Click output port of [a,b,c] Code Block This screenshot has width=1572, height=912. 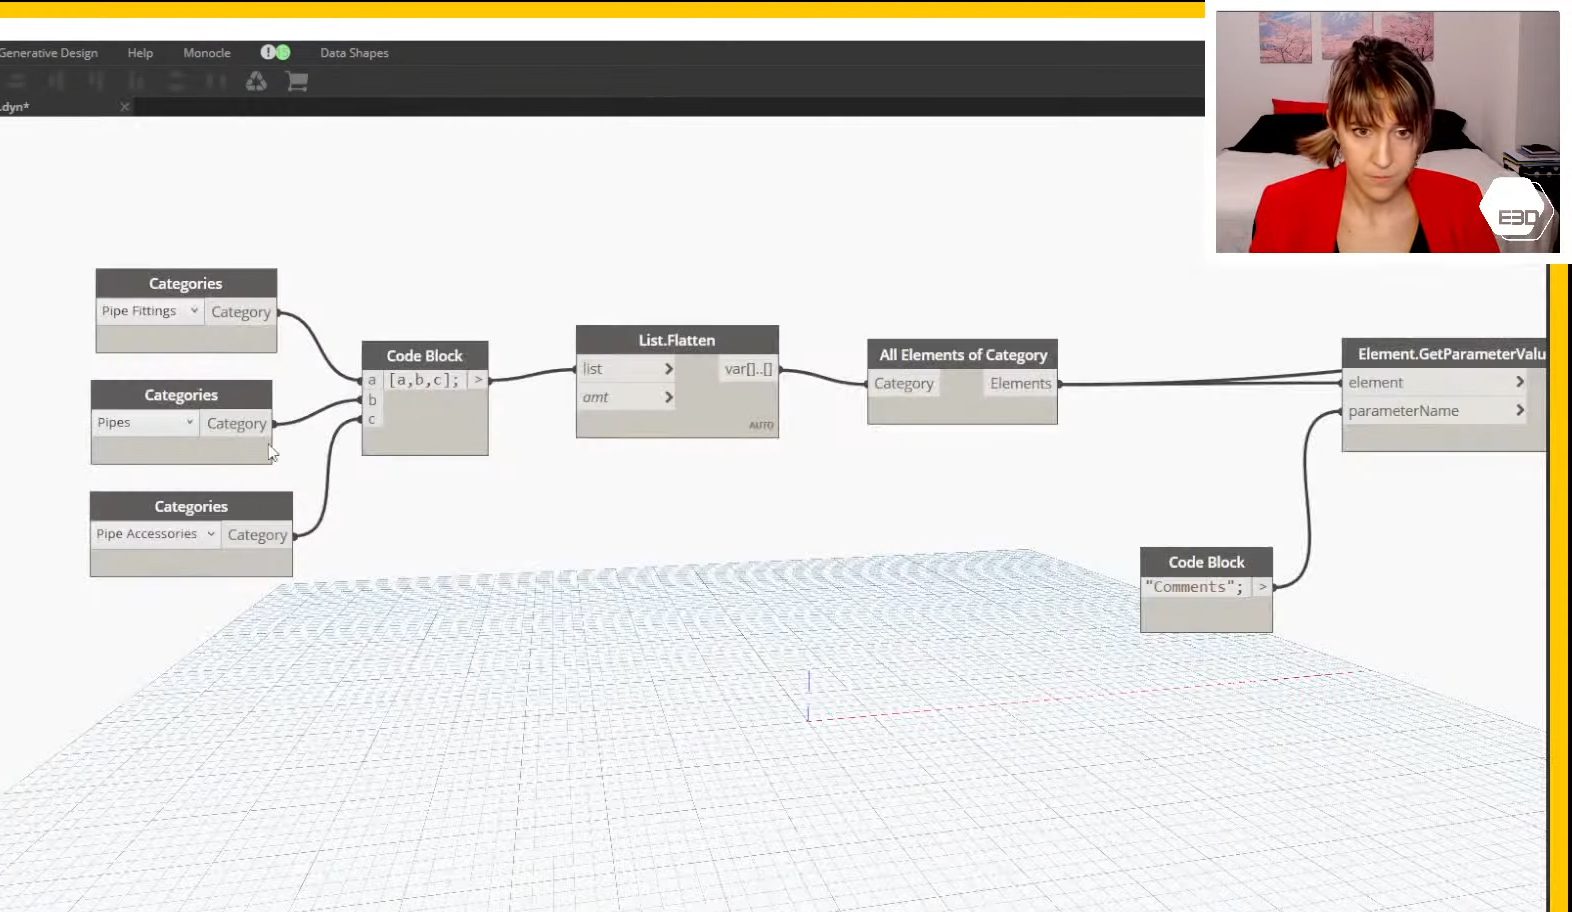[478, 380]
